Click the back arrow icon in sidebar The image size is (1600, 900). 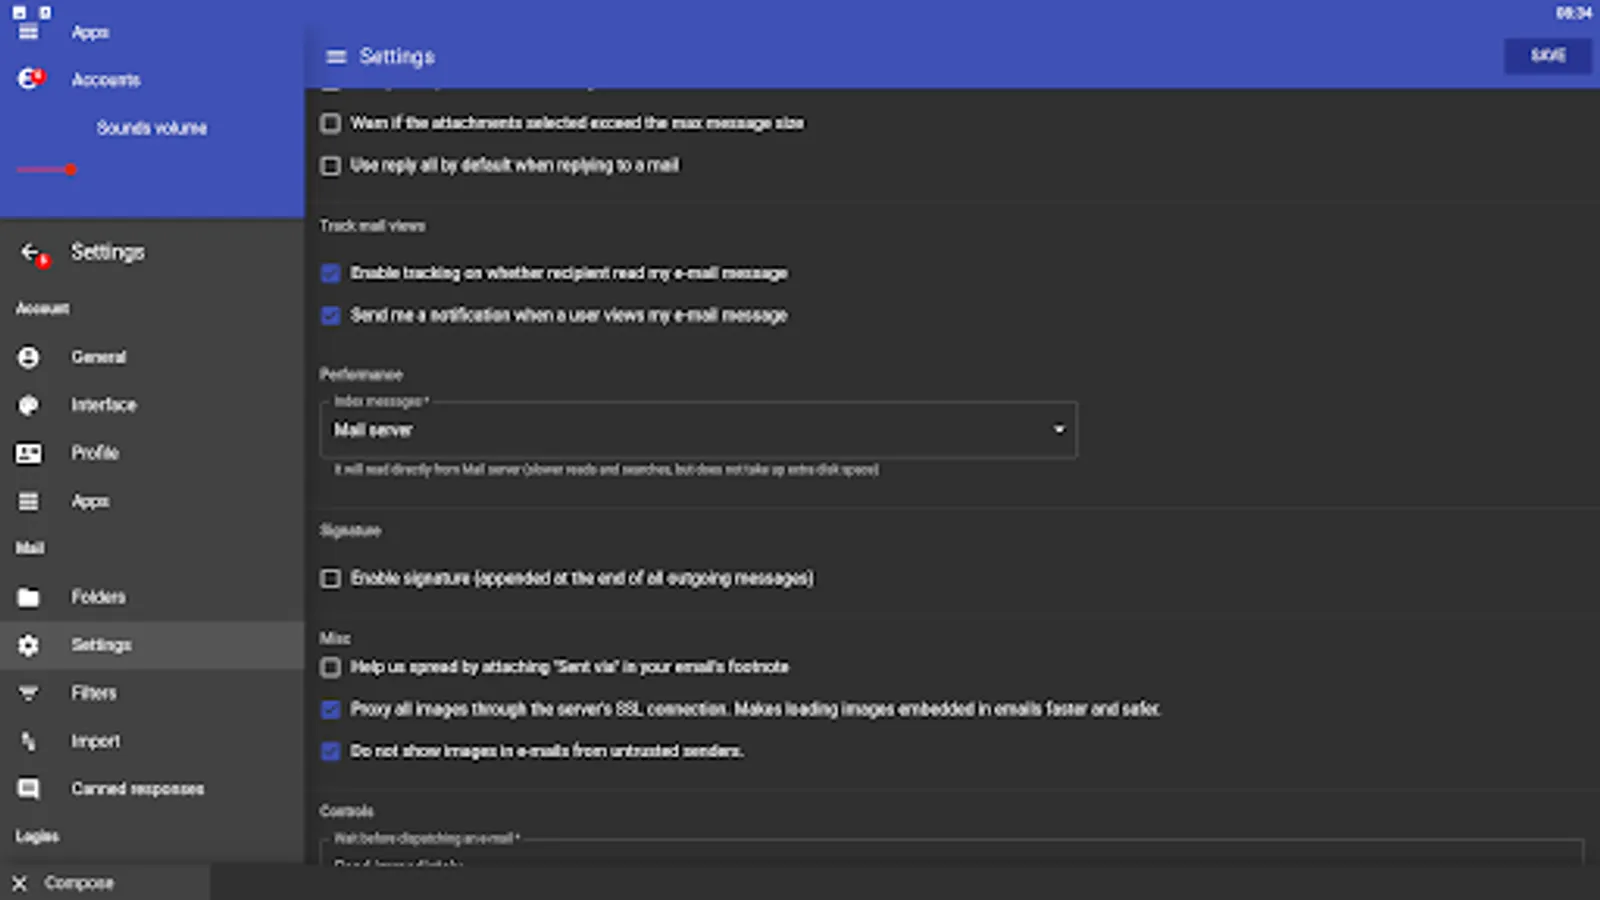click(x=30, y=252)
